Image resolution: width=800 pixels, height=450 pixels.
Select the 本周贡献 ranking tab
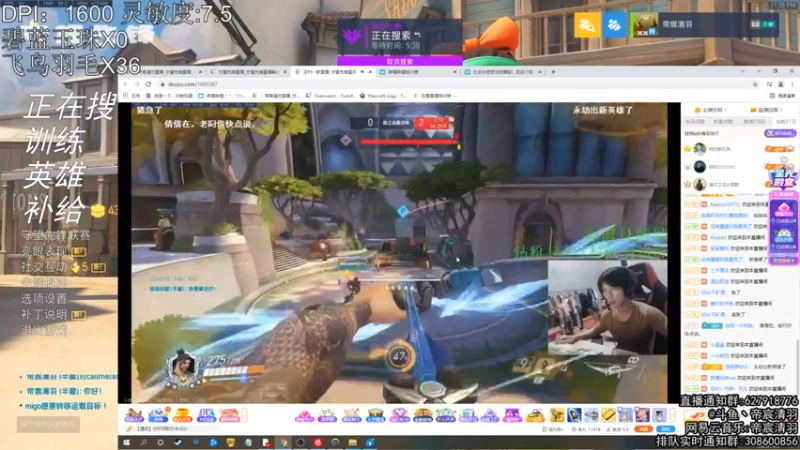722,121
